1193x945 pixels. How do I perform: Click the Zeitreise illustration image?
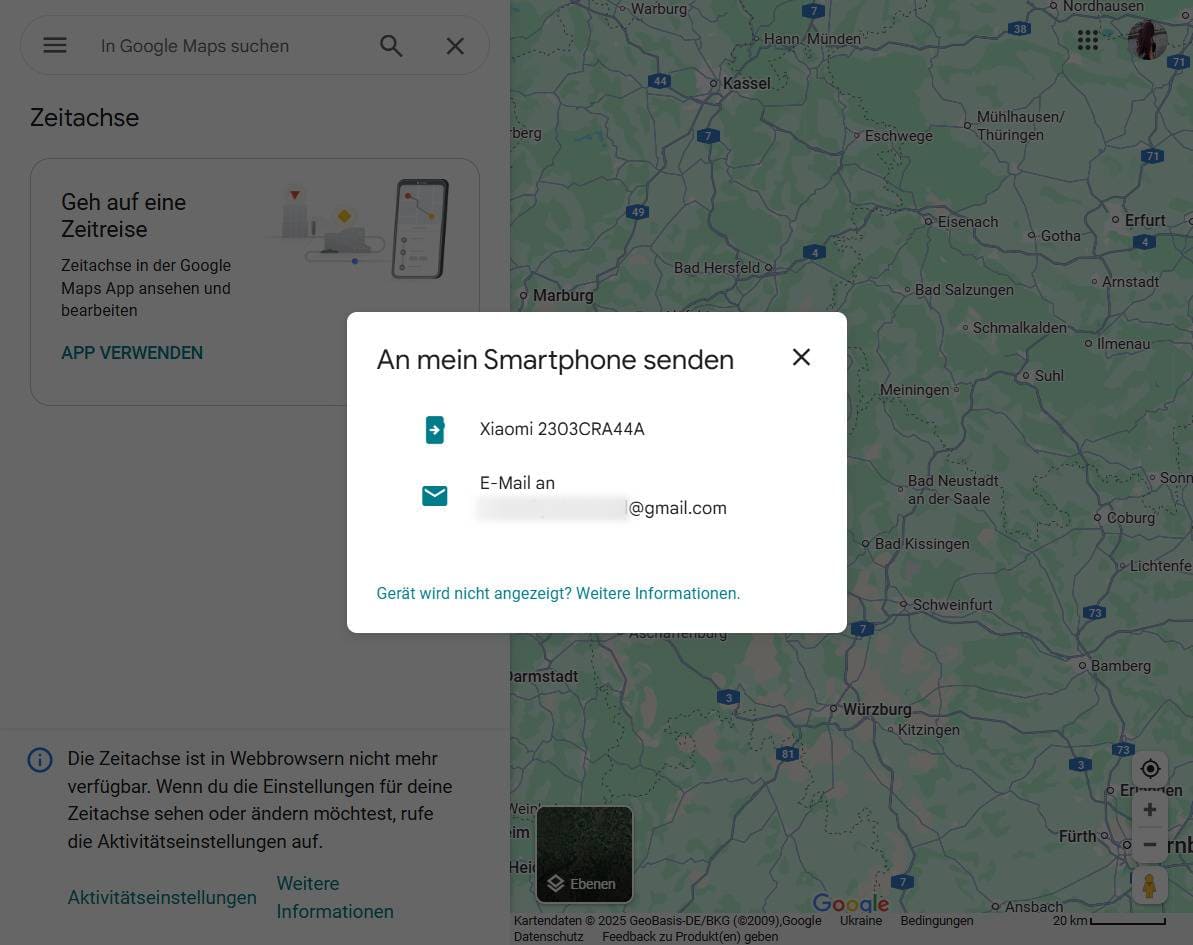(360, 228)
